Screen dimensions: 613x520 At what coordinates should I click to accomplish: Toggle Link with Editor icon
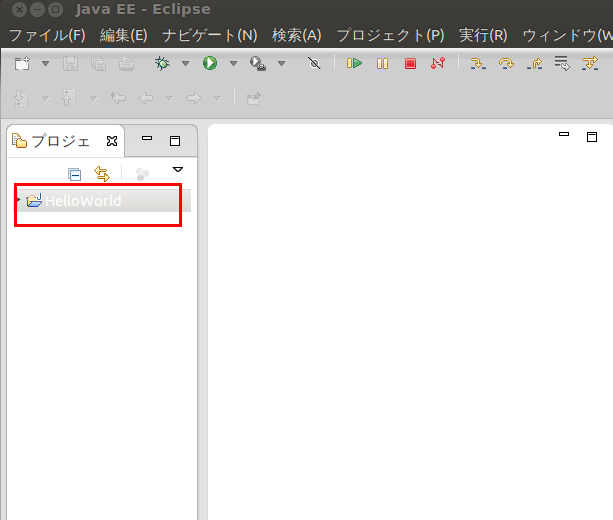click(x=102, y=174)
